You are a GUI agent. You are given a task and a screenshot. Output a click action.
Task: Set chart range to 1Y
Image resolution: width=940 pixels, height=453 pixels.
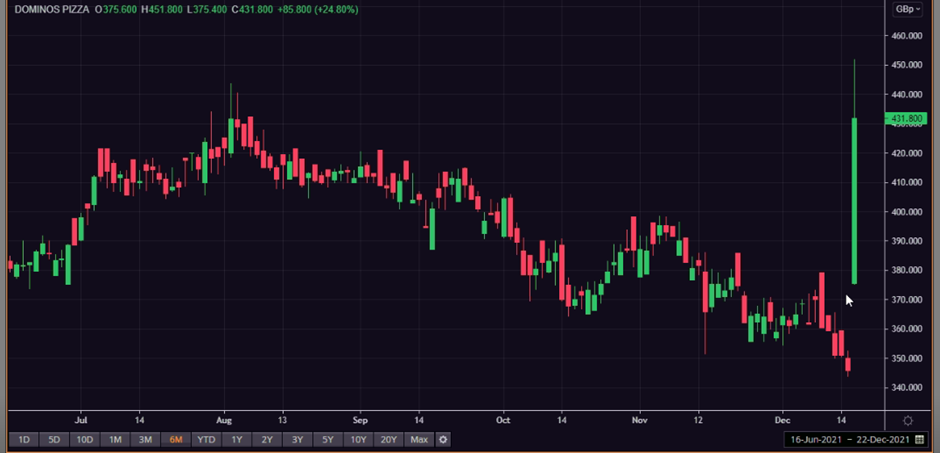click(237, 440)
